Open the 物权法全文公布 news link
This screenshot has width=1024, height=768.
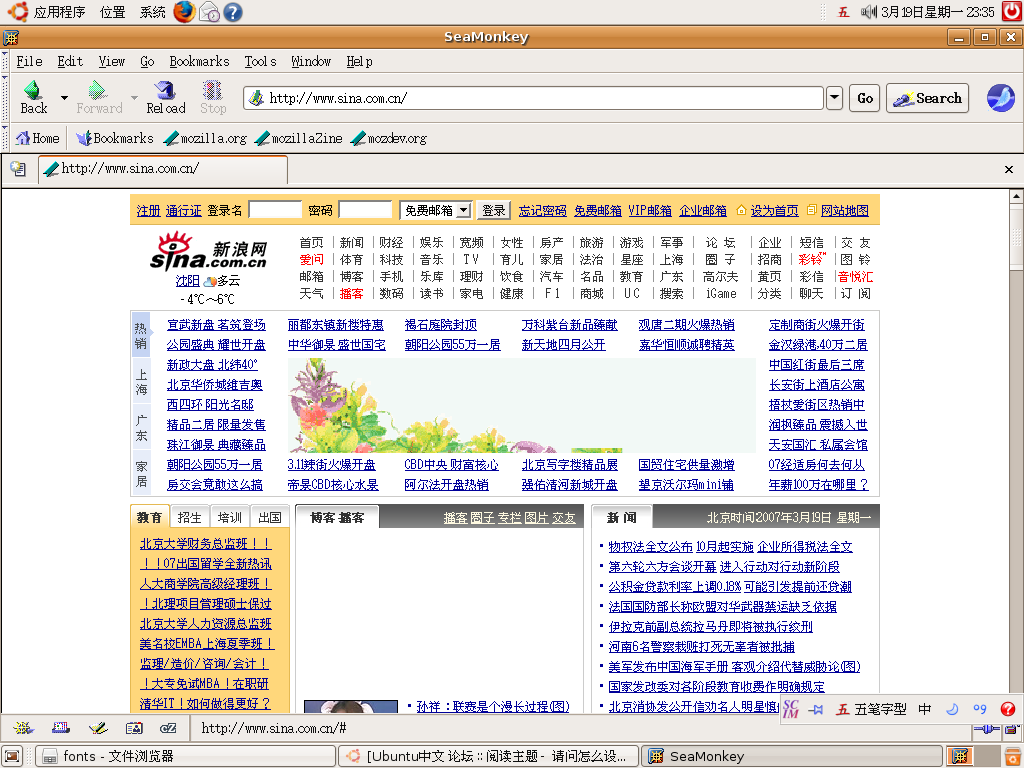[x=650, y=547]
